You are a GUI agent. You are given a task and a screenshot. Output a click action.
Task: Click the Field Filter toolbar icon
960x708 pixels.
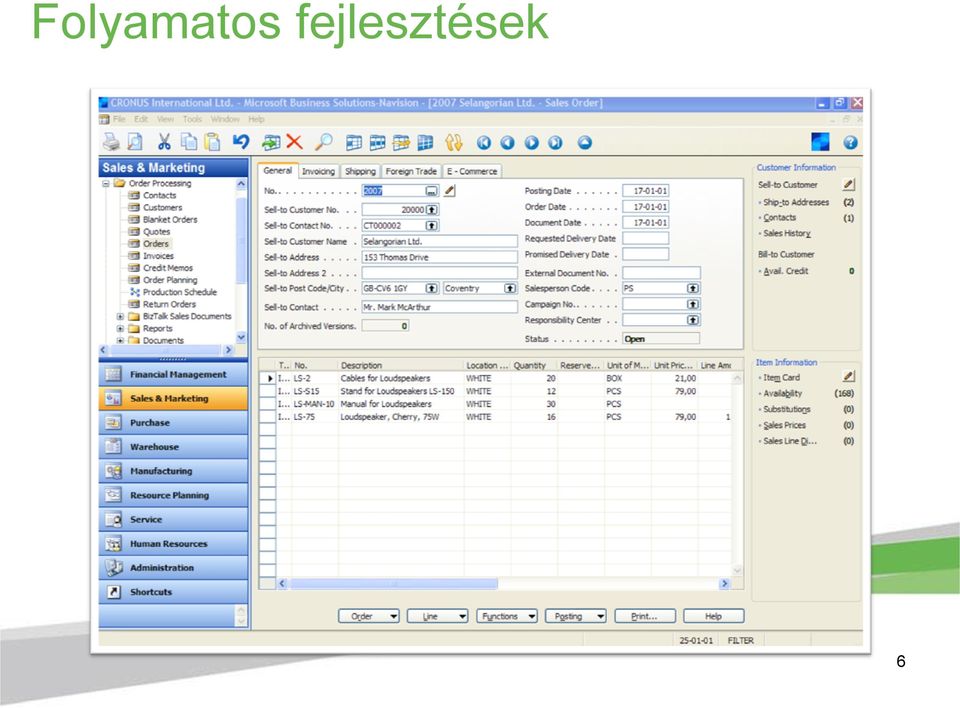point(354,143)
